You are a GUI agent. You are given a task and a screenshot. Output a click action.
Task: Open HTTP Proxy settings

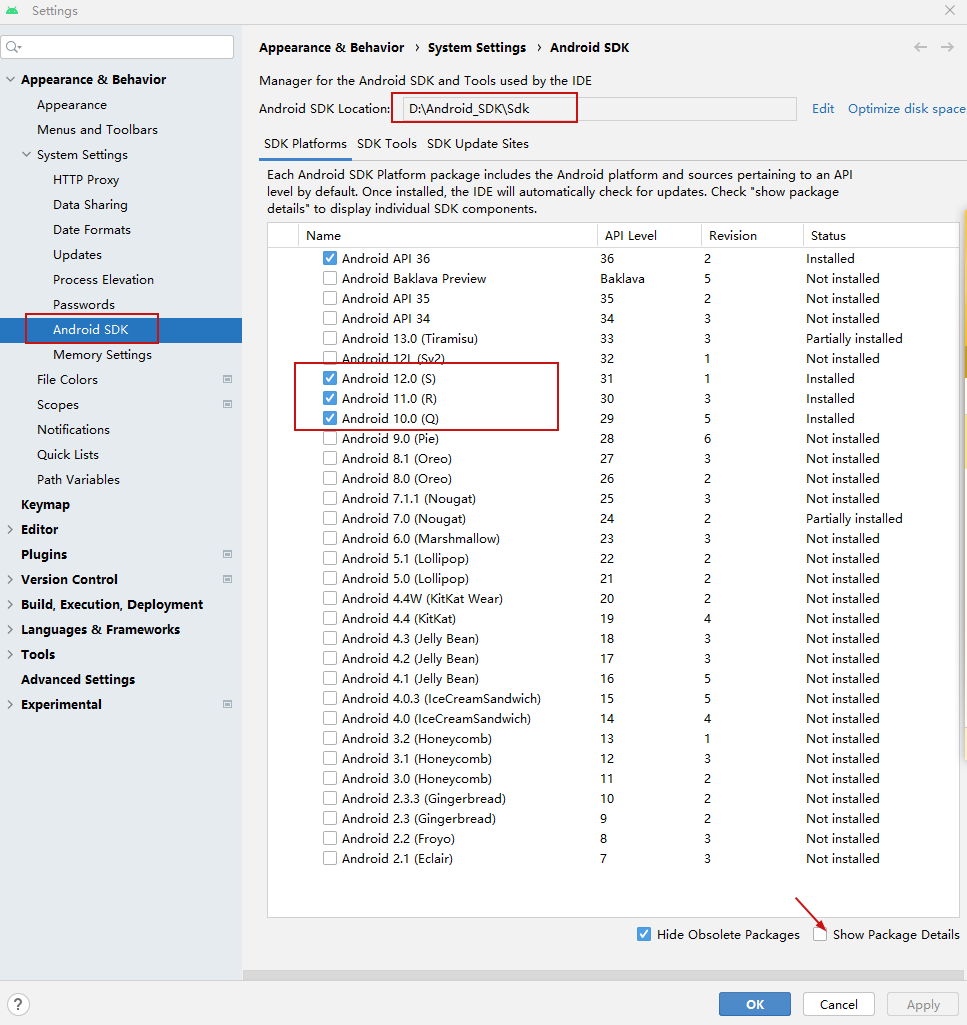click(x=86, y=180)
